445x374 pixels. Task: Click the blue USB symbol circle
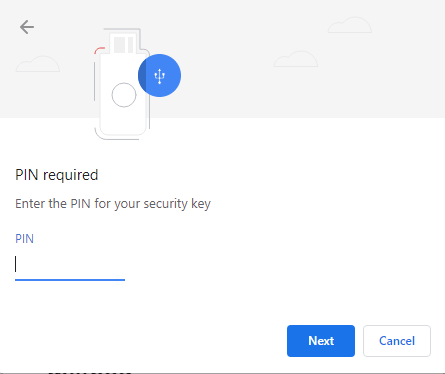(x=159, y=75)
